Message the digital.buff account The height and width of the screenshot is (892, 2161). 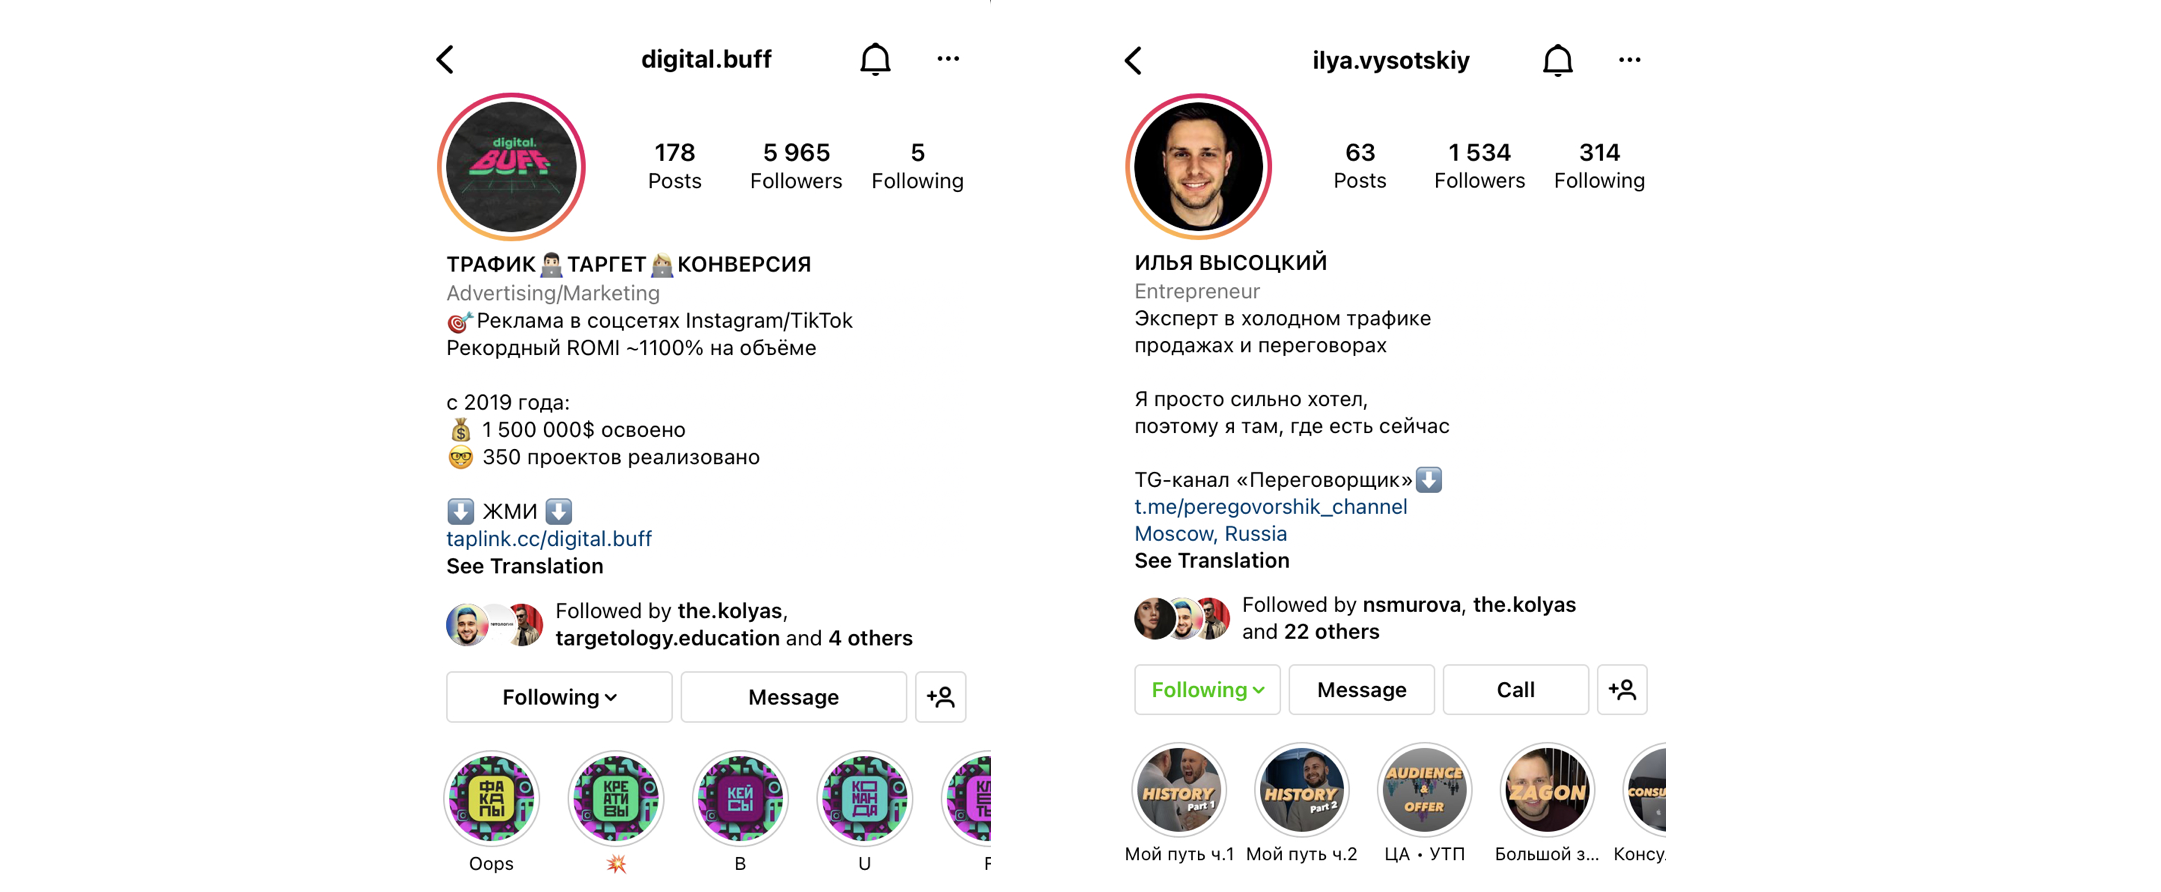point(794,697)
